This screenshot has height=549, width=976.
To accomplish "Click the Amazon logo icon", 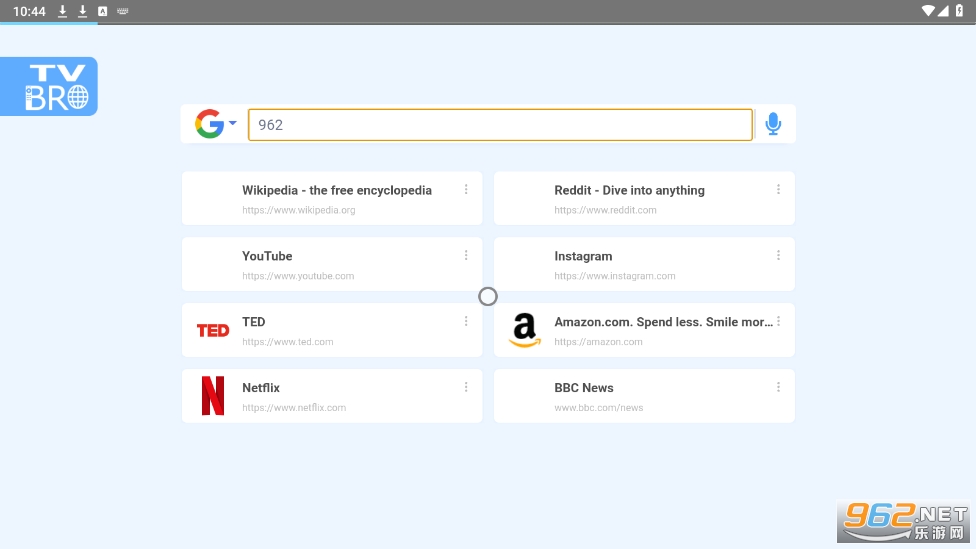I will coord(525,330).
